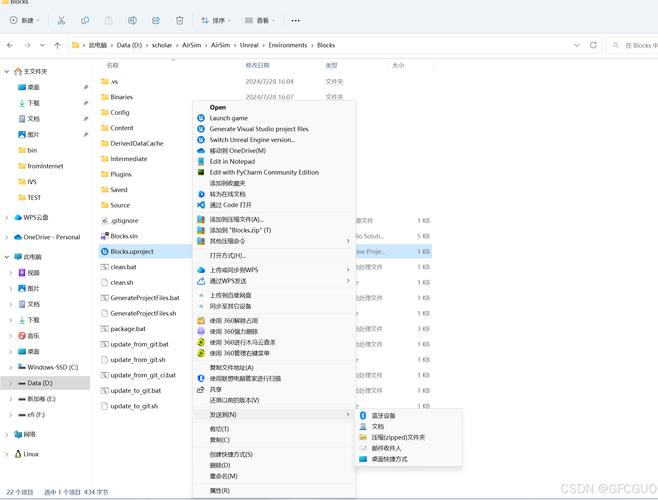
Task: Click the Cut scissors icon in toolbar
Action: click(x=61, y=20)
